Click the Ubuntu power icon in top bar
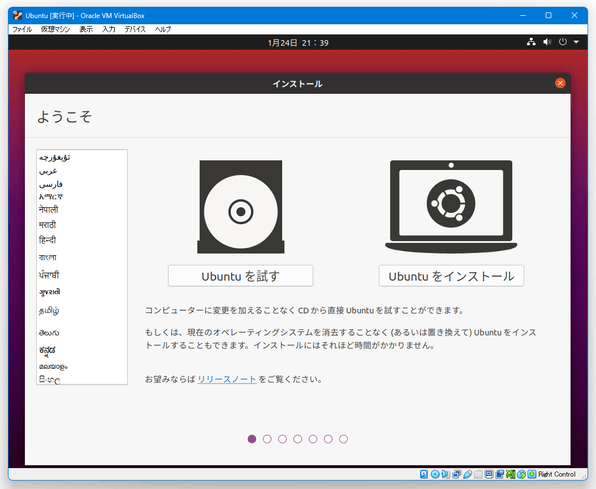596x489 pixels. [563, 42]
